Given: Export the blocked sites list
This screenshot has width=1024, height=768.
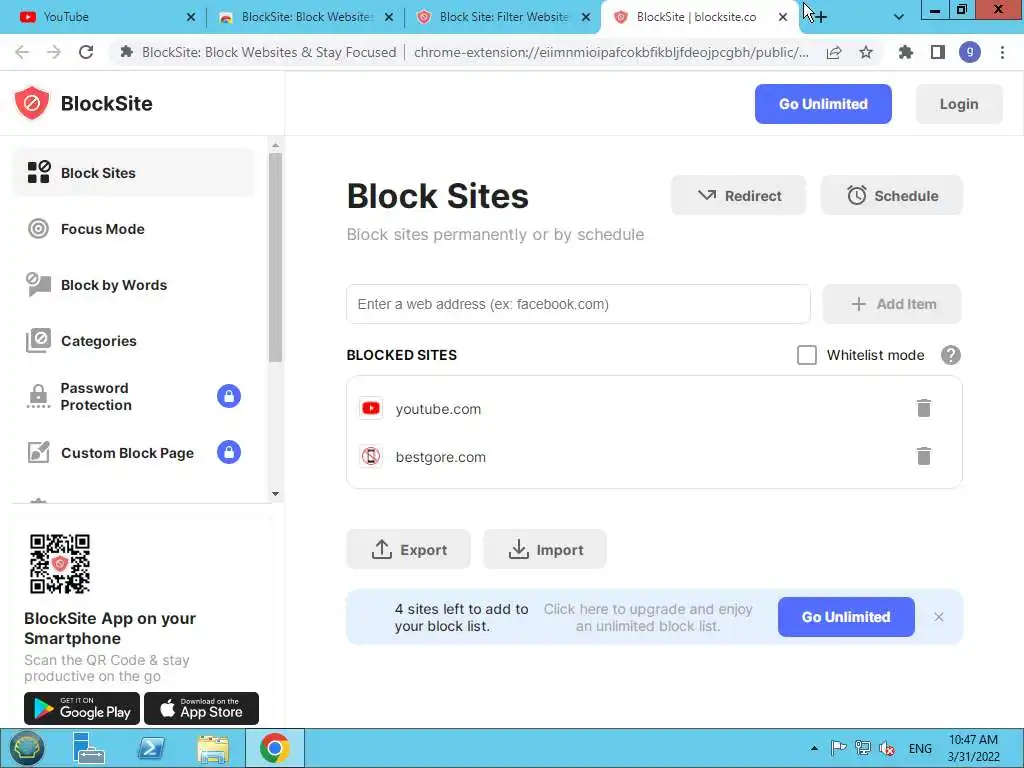Looking at the screenshot, I should [x=408, y=549].
